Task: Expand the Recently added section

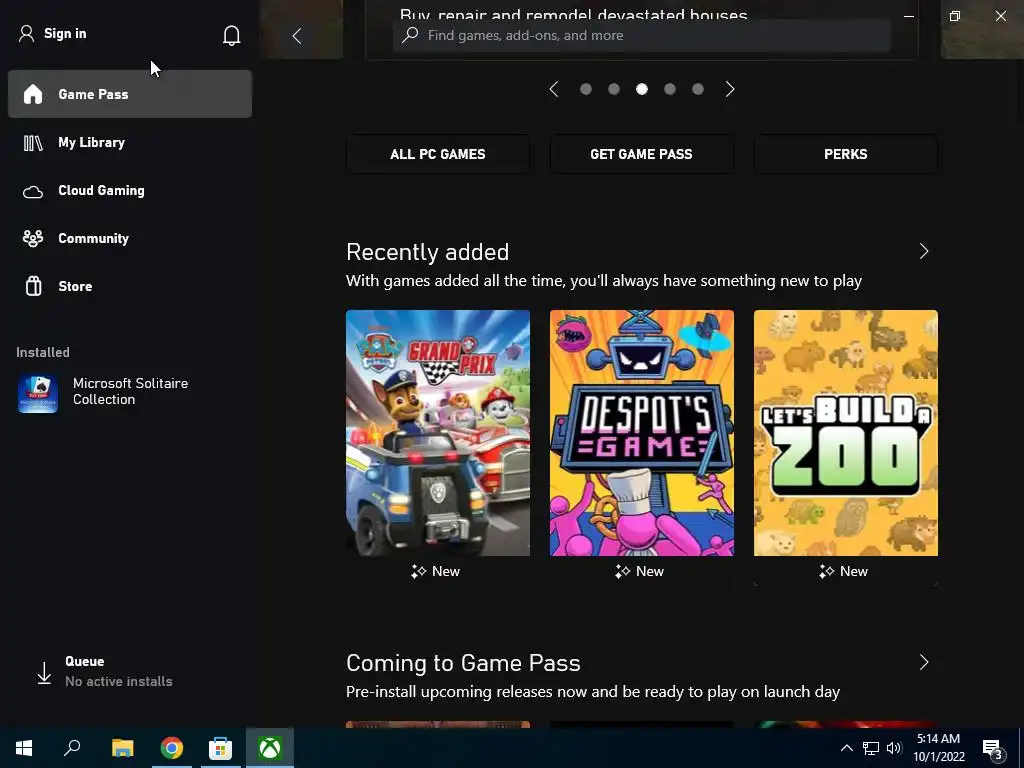Action: click(923, 251)
